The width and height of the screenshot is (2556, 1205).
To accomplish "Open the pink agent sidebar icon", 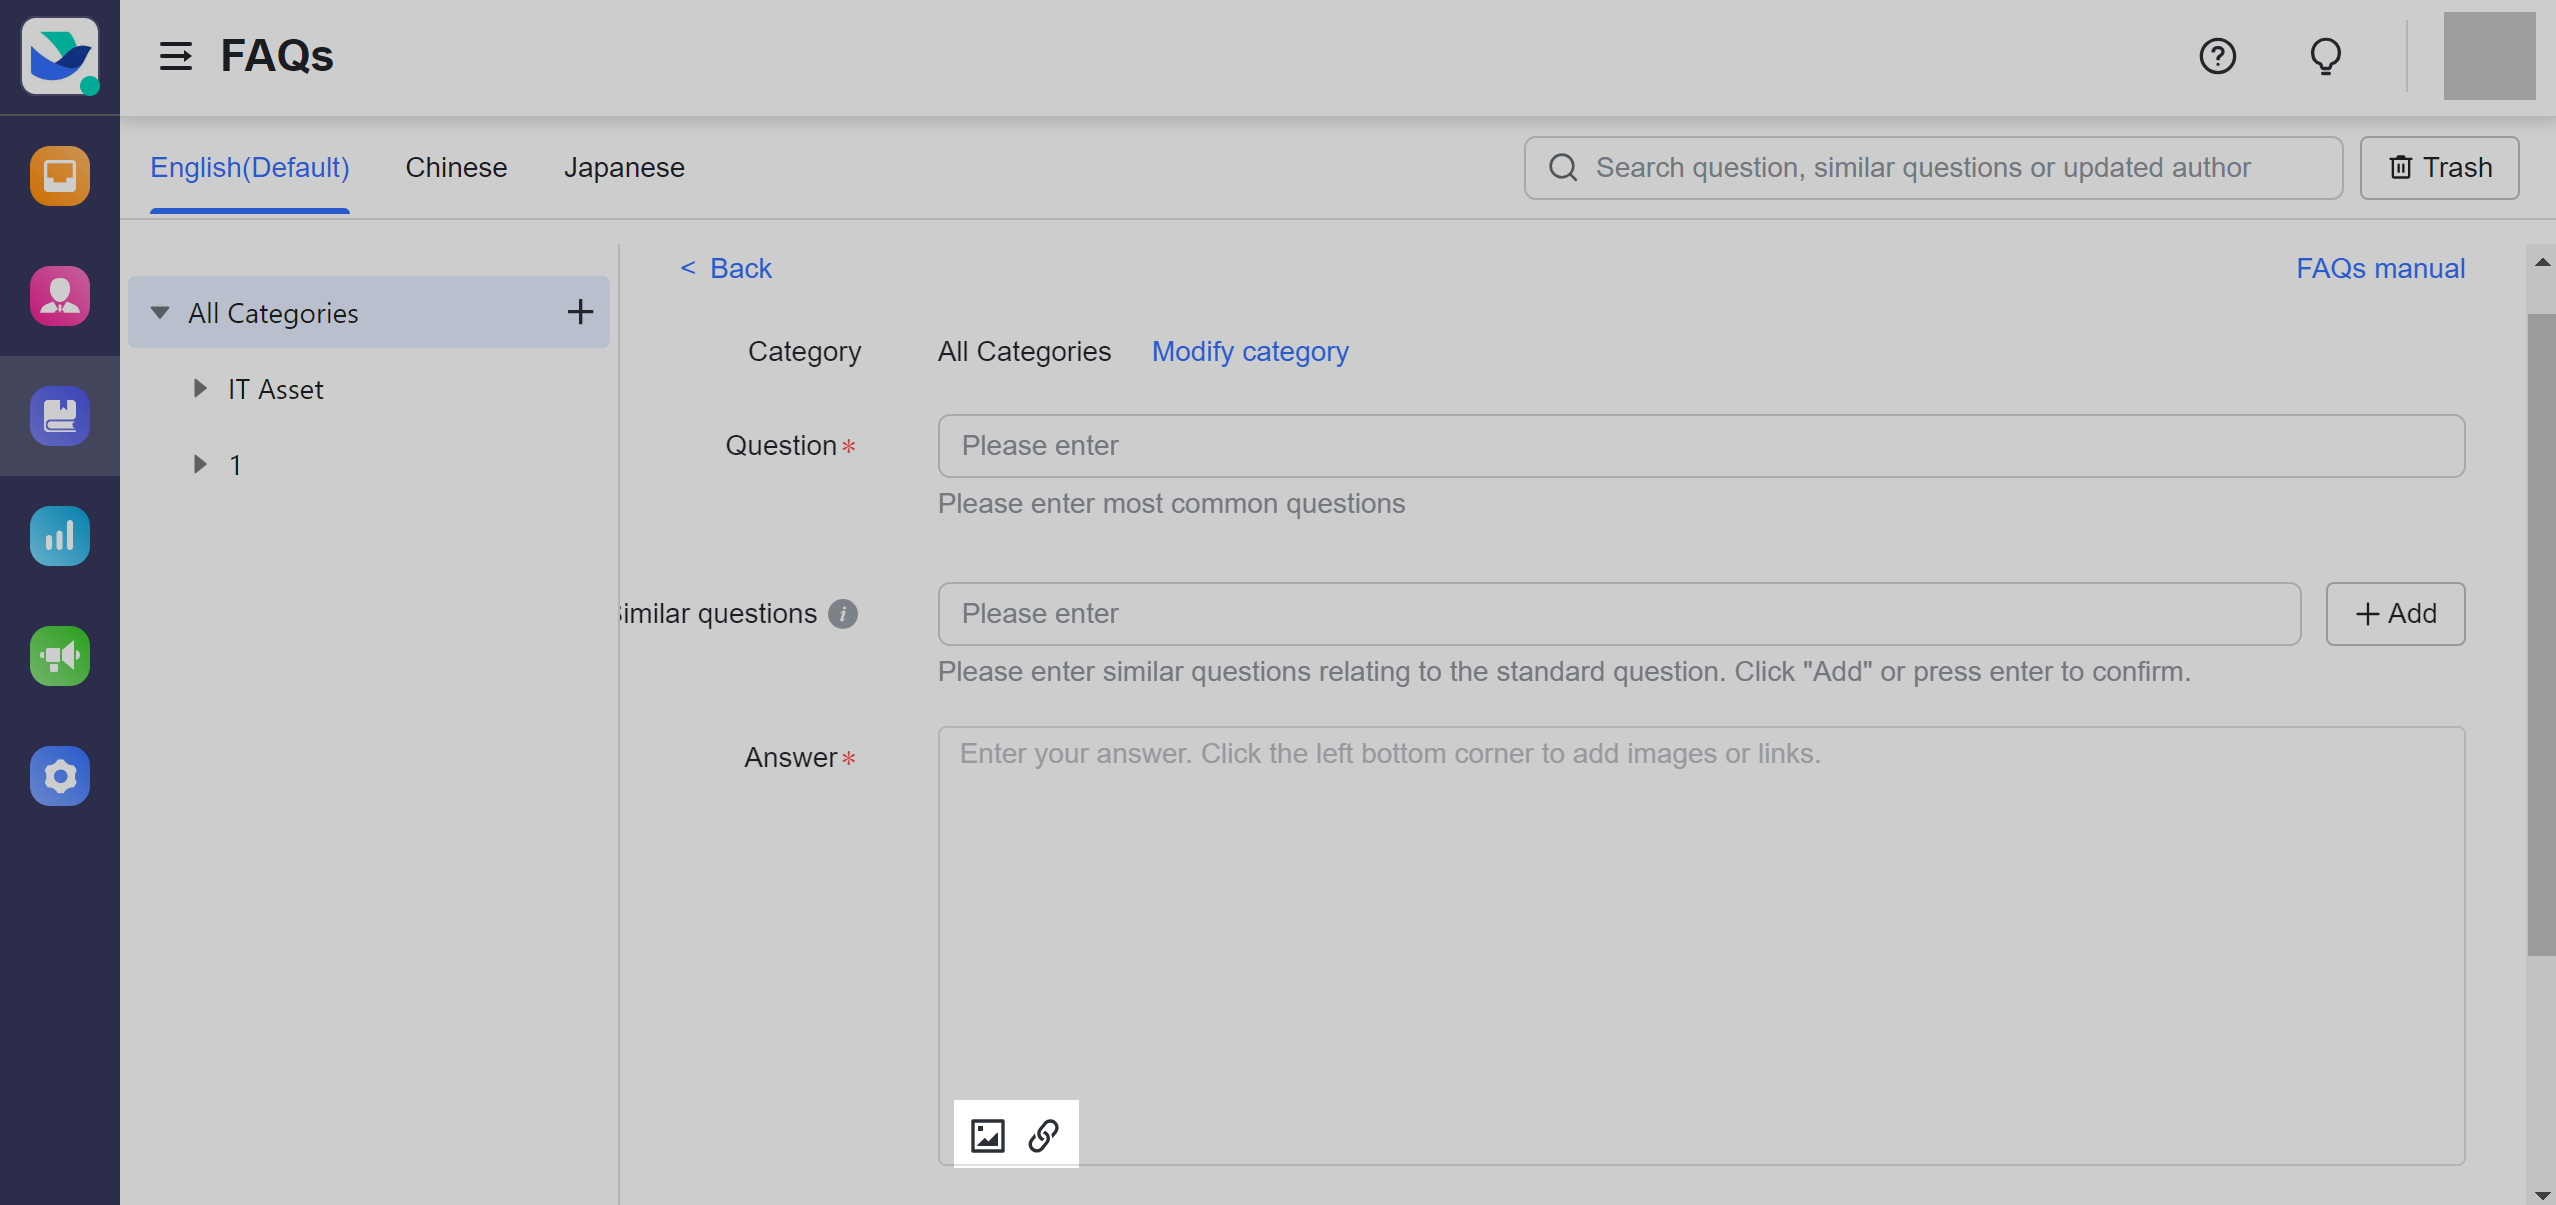I will pos(60,296).
